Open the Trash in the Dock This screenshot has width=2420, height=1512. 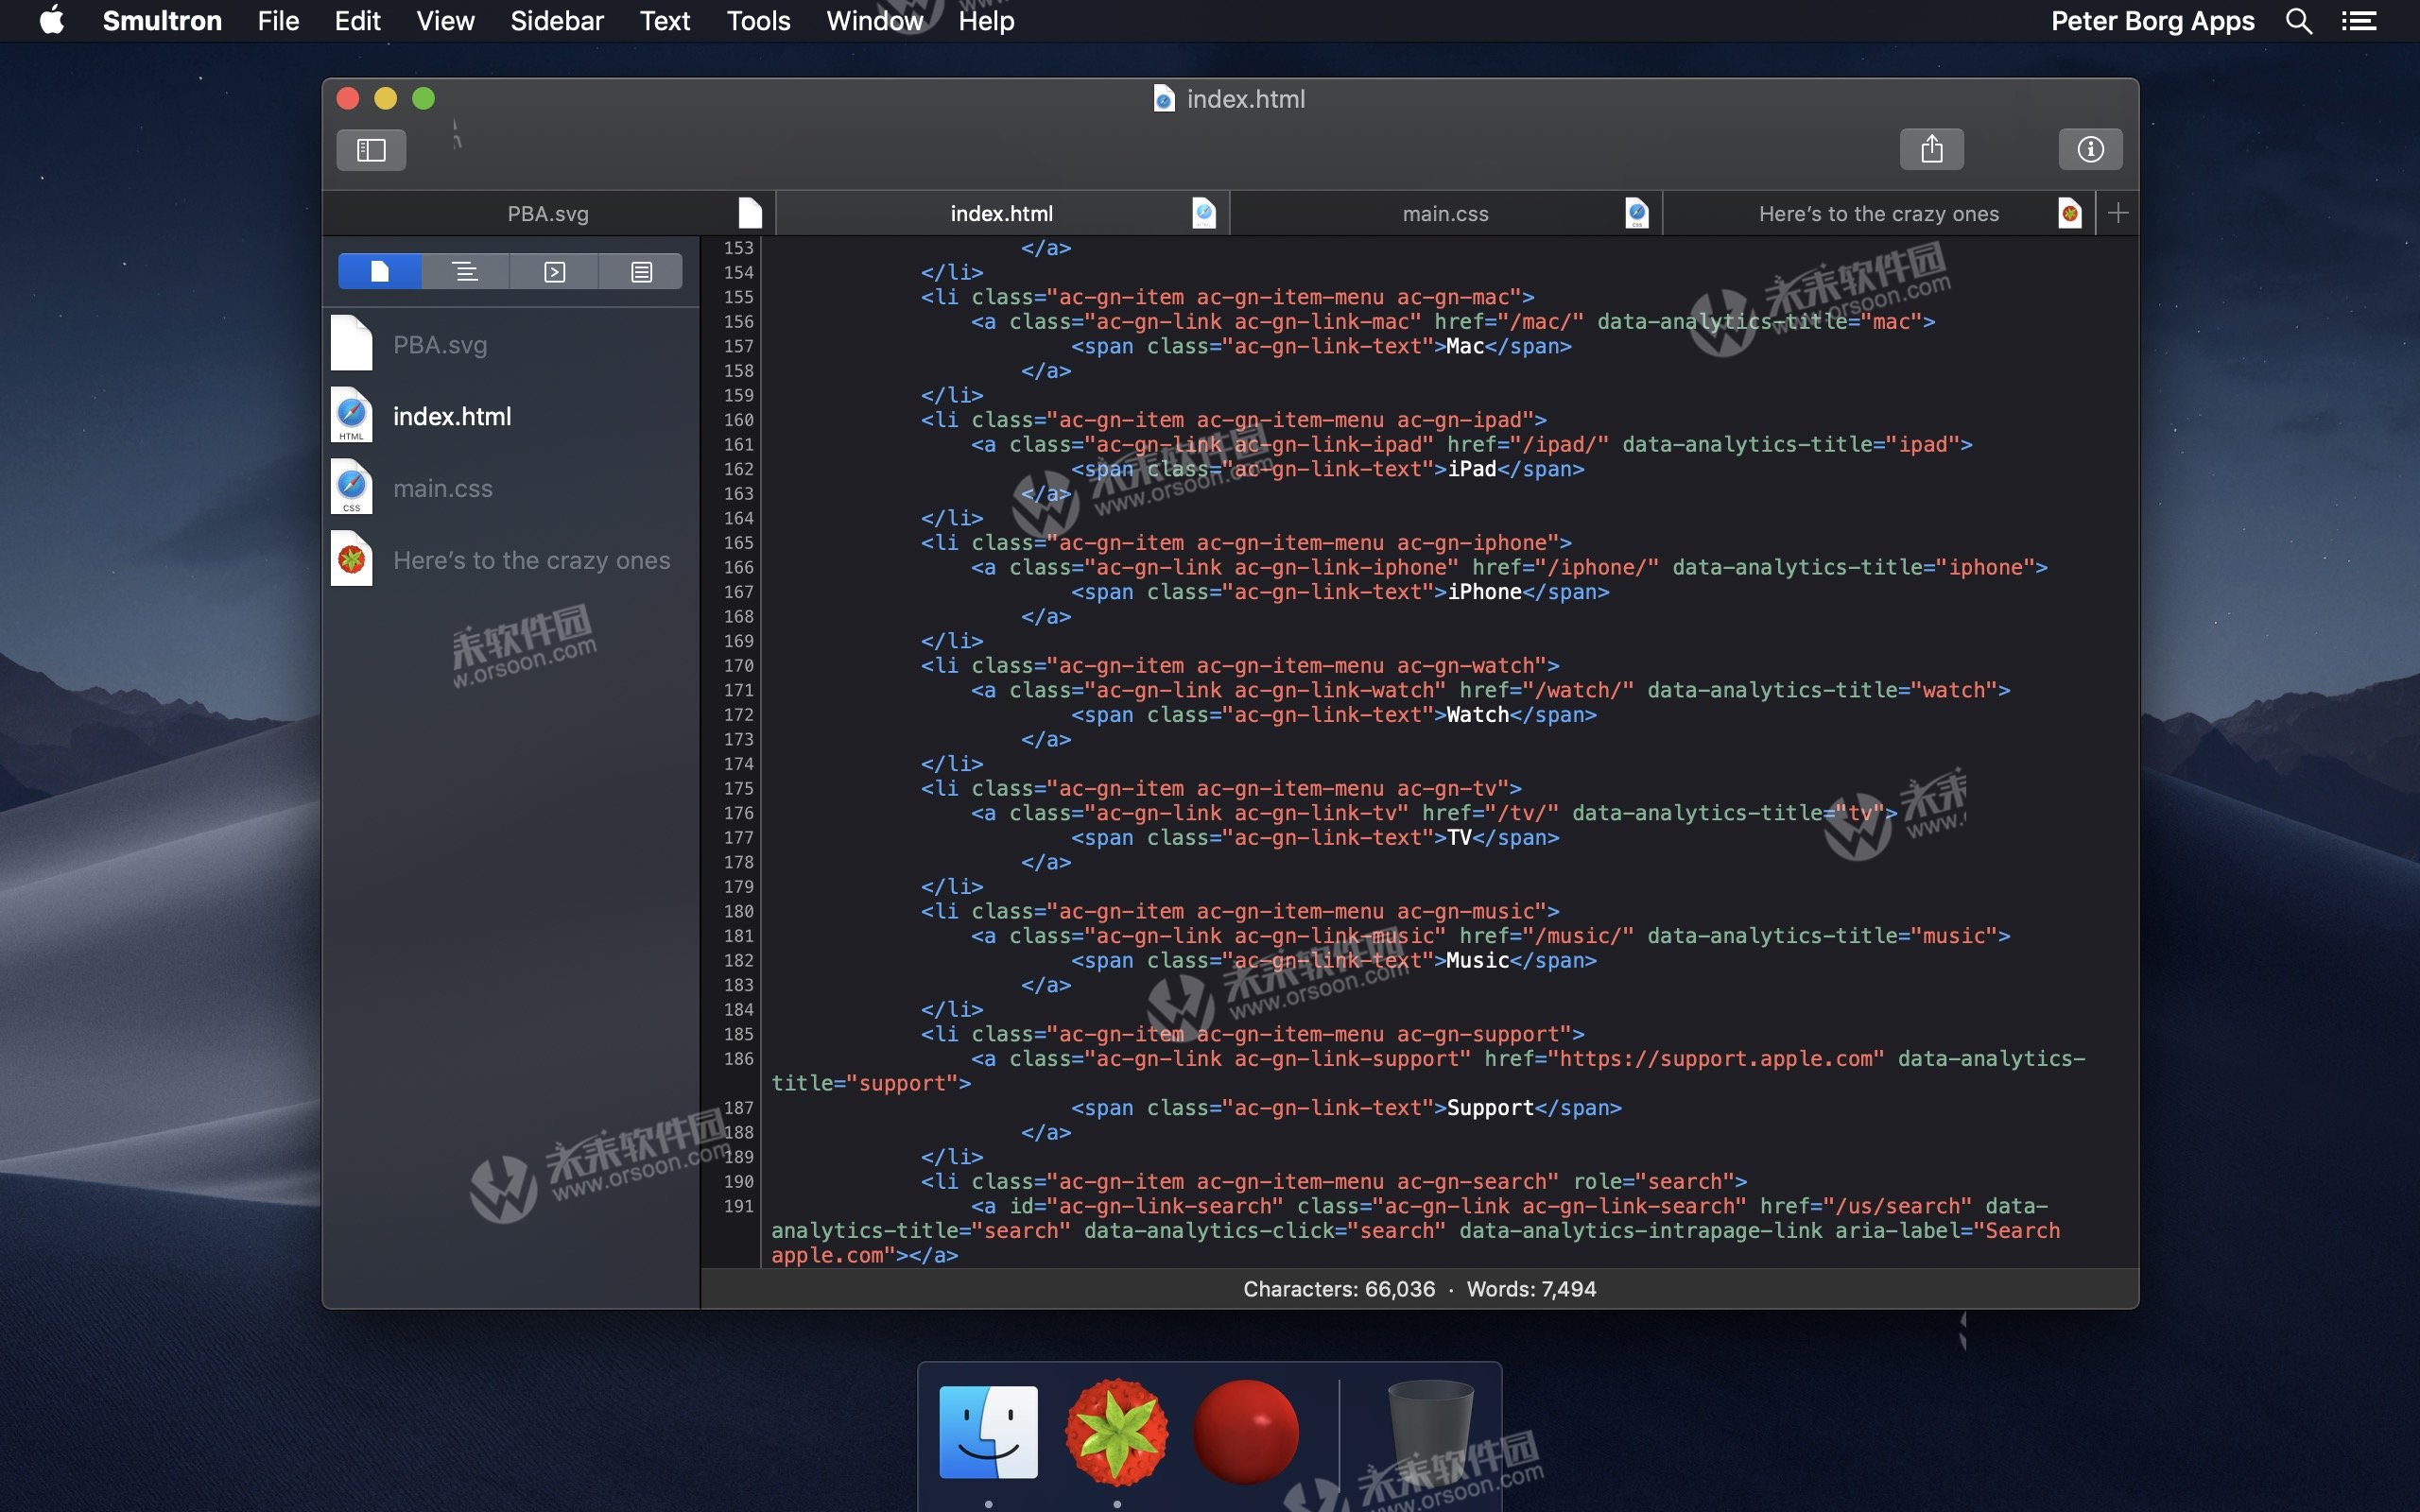(1430, 1432)
